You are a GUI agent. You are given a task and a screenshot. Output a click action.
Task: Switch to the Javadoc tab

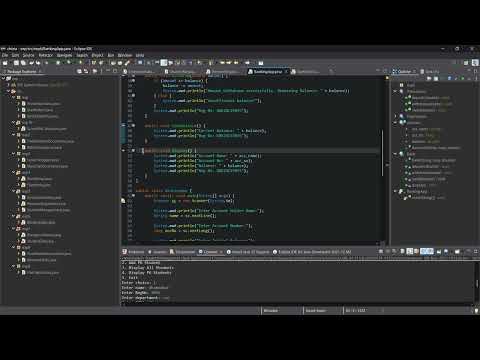click(x=157, y=252)
